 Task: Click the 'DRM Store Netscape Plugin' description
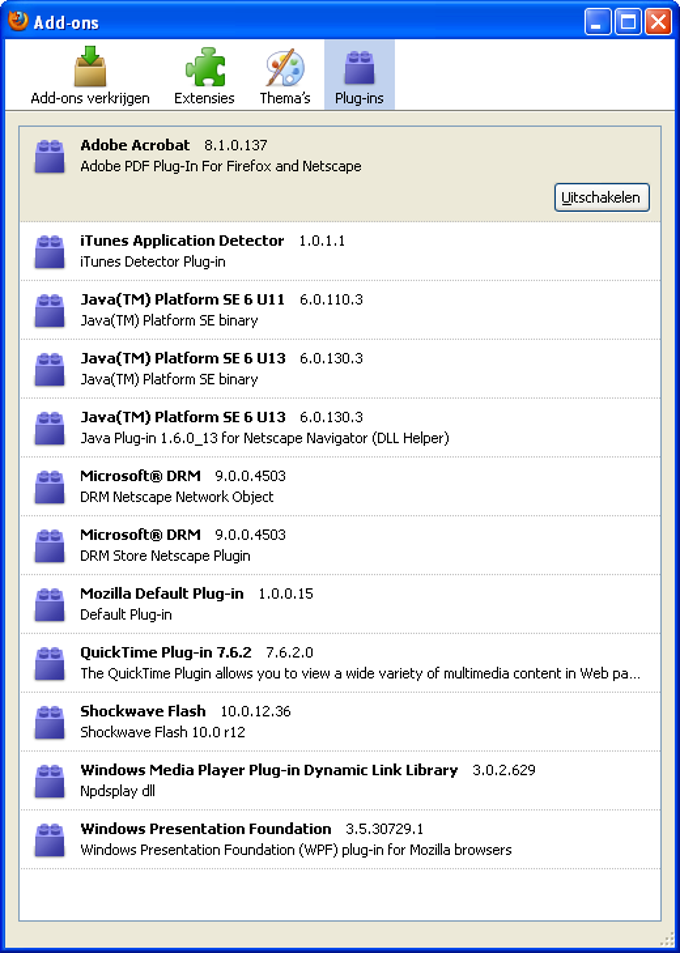(x=165, y=556)
